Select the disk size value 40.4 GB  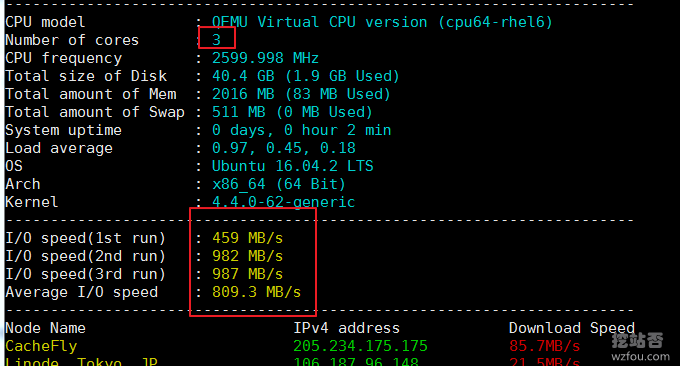[x=243, y=76]
